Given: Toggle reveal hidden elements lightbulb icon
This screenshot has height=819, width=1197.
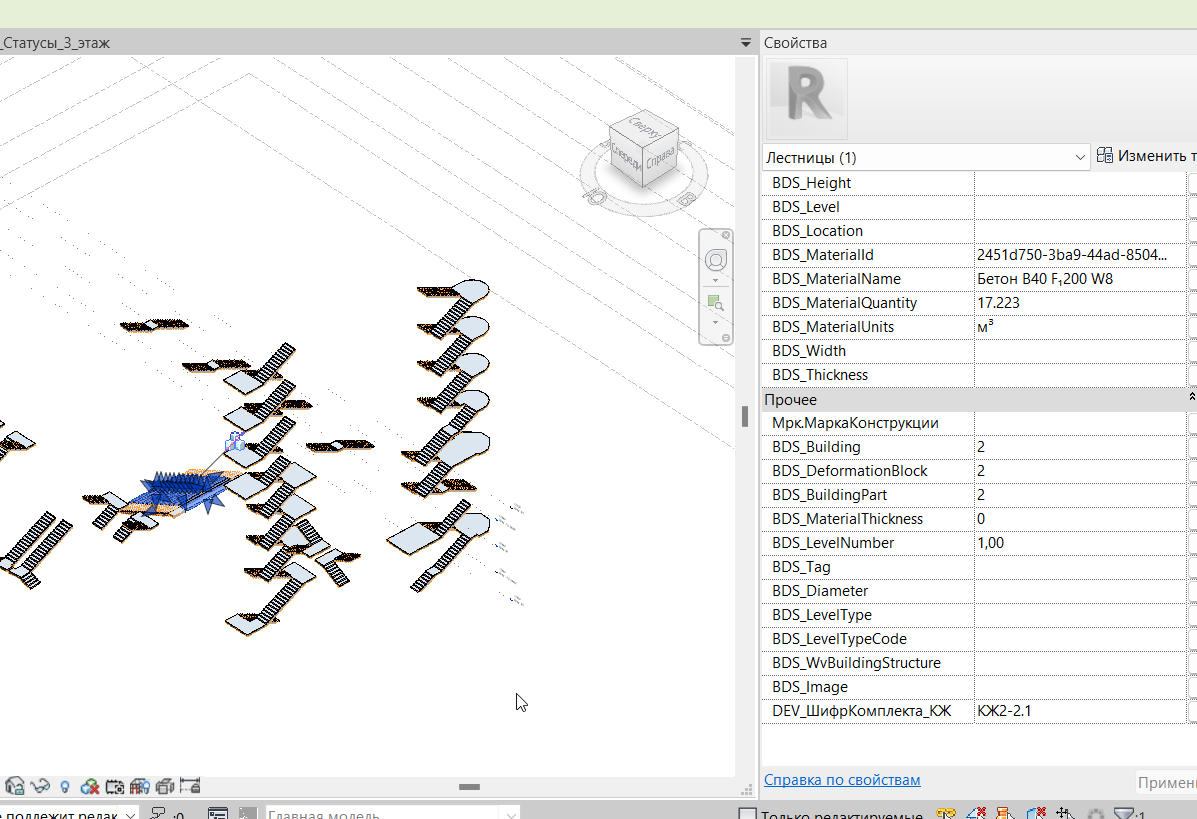Looking at the screenshot, I should tap(65, 787).
